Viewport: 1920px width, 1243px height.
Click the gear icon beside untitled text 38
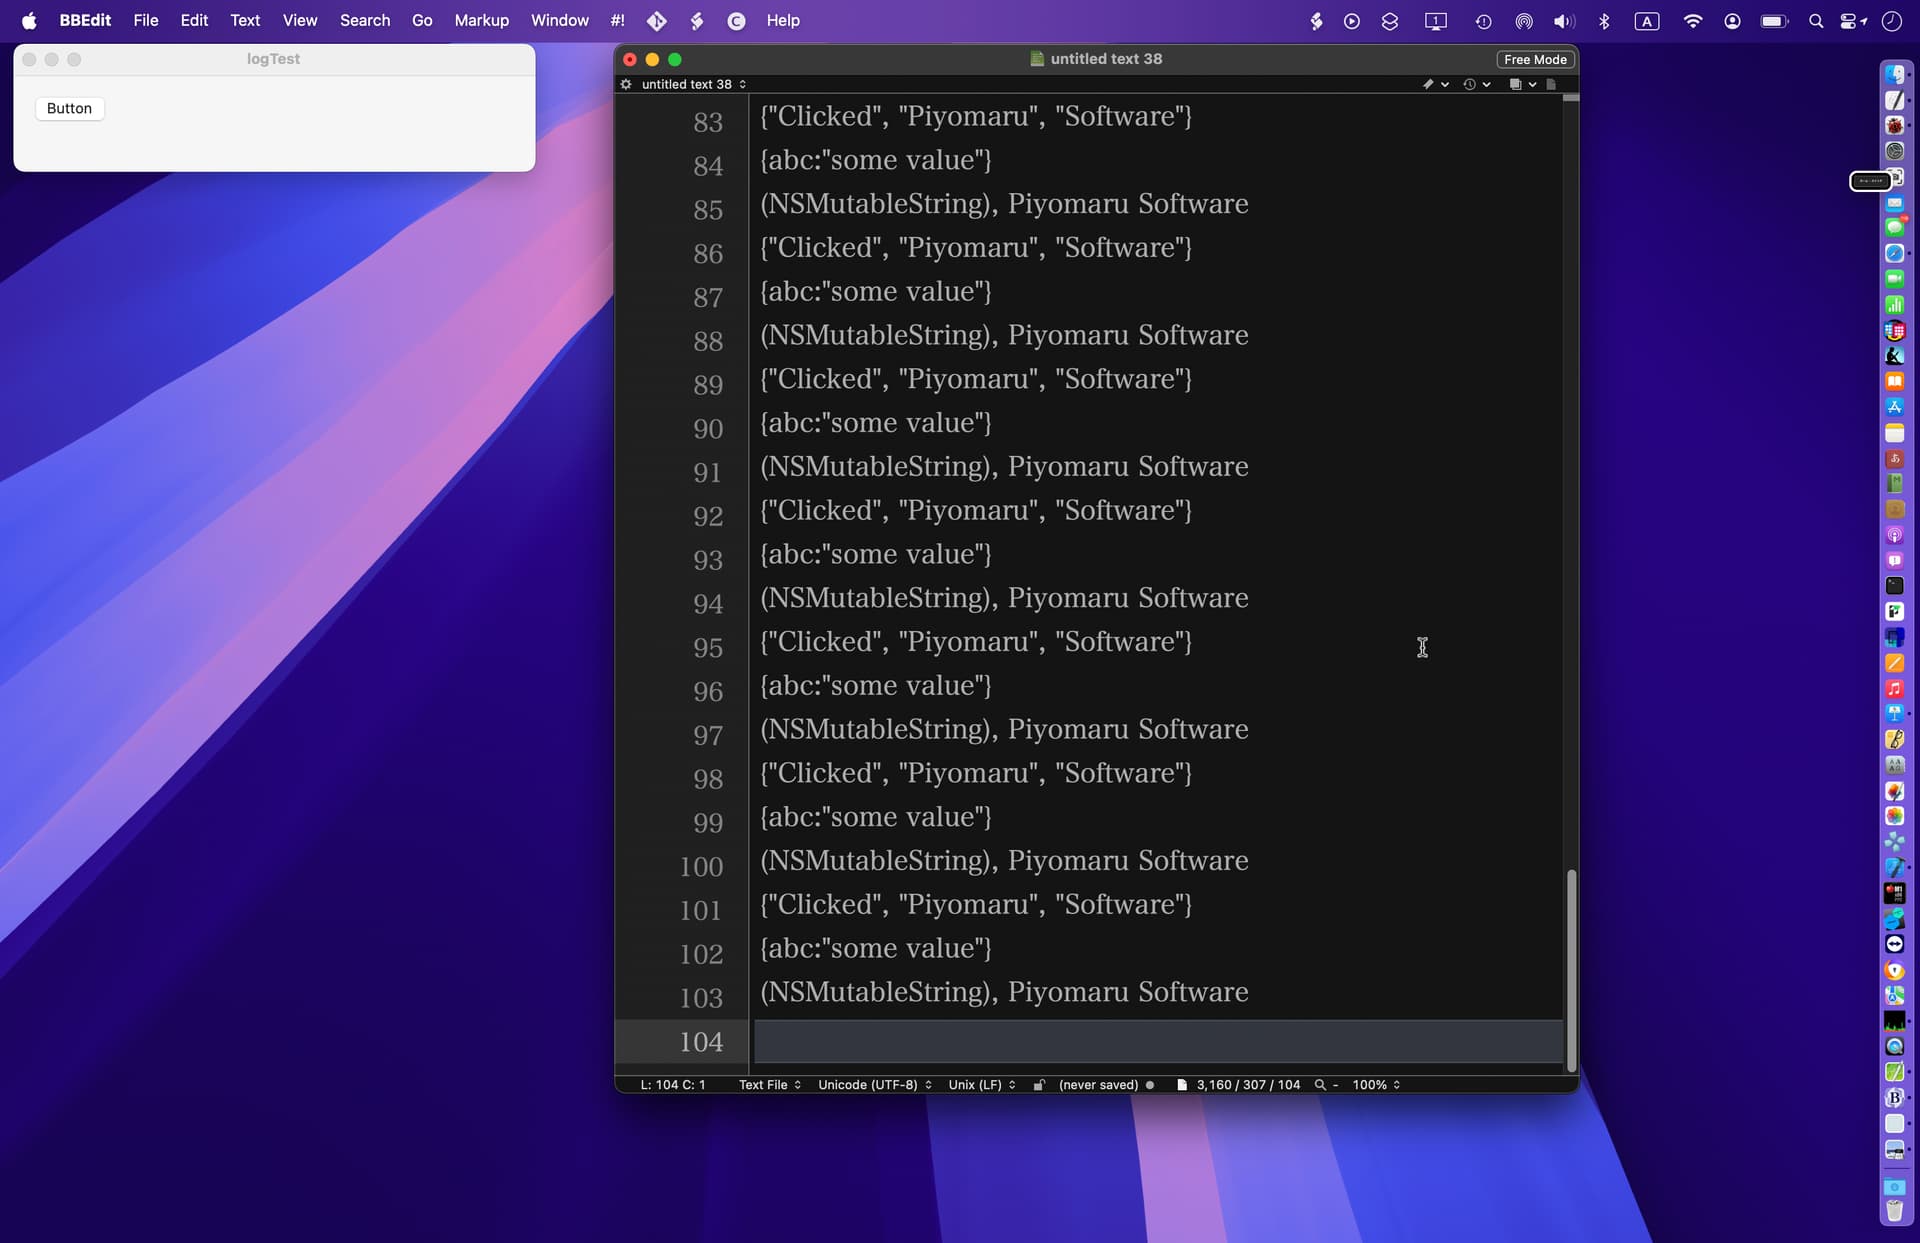626,84
